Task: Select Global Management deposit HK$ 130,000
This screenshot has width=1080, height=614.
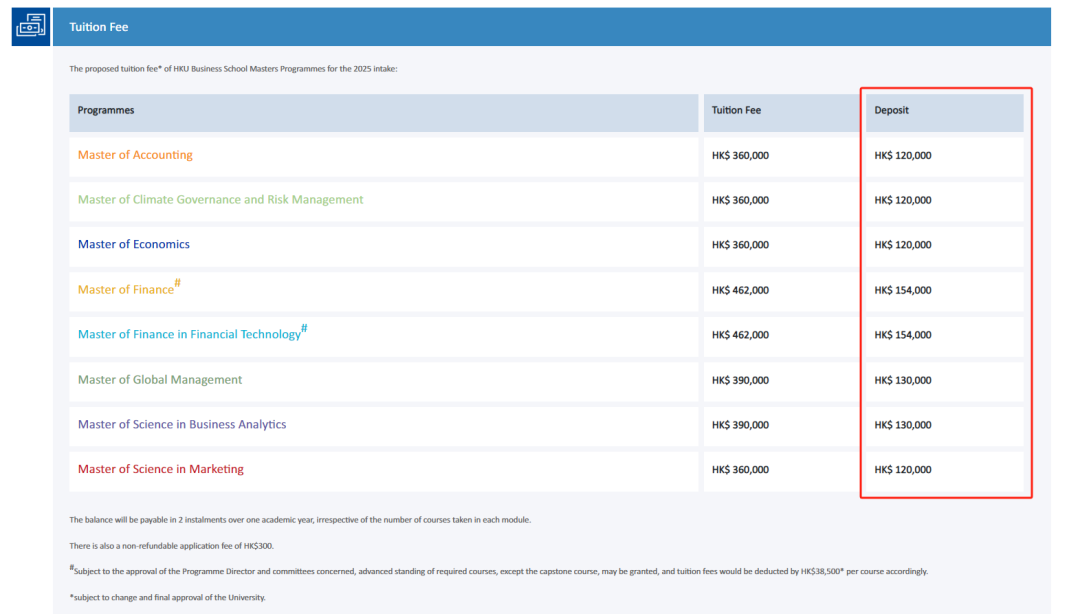Action: 903,380
